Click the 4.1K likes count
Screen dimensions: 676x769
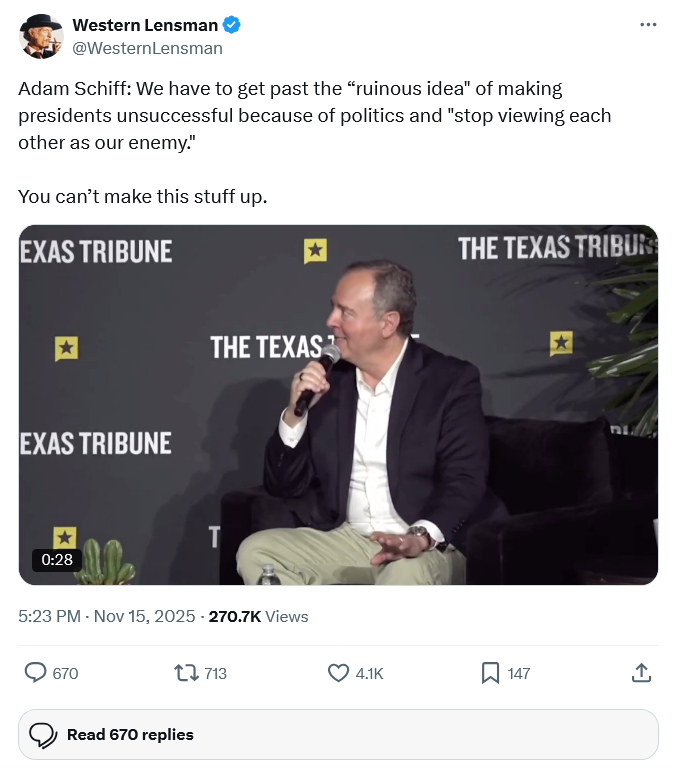(369, 674)
